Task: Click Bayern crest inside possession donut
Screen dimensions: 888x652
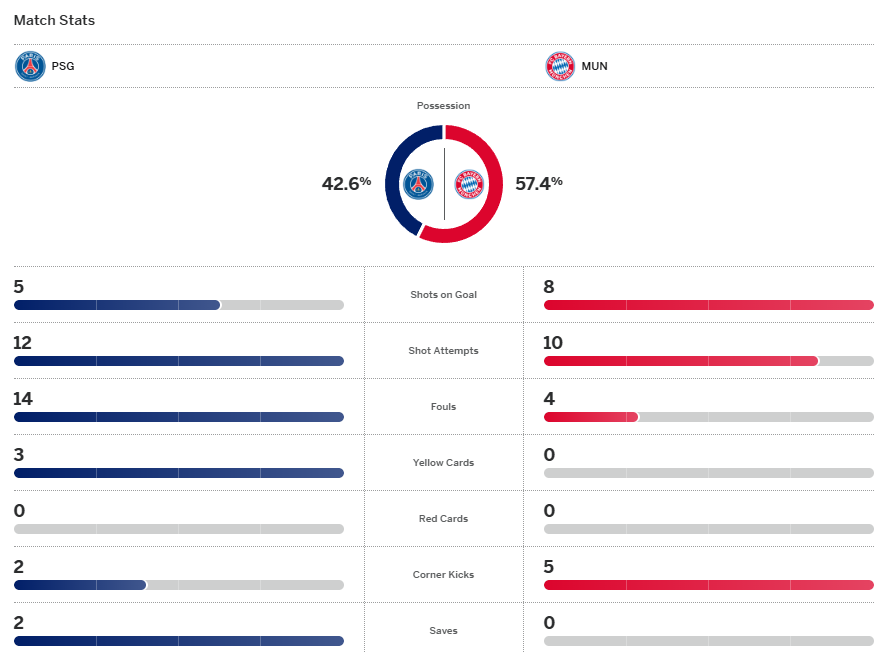Action: coord(470,184)
